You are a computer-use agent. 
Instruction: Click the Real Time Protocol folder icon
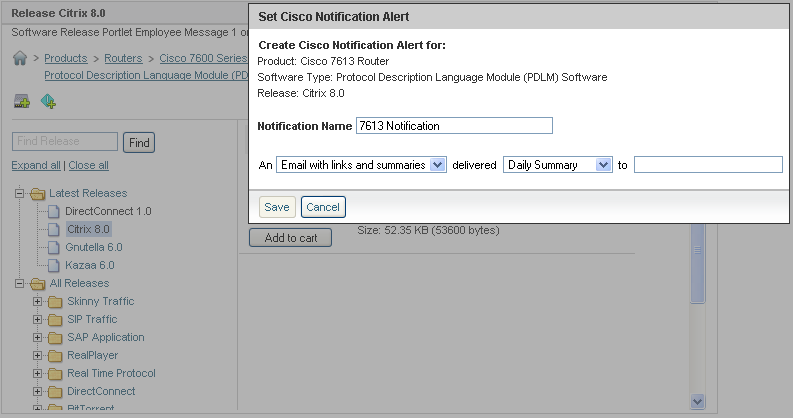pyautogui.click(x=55, y=373)
